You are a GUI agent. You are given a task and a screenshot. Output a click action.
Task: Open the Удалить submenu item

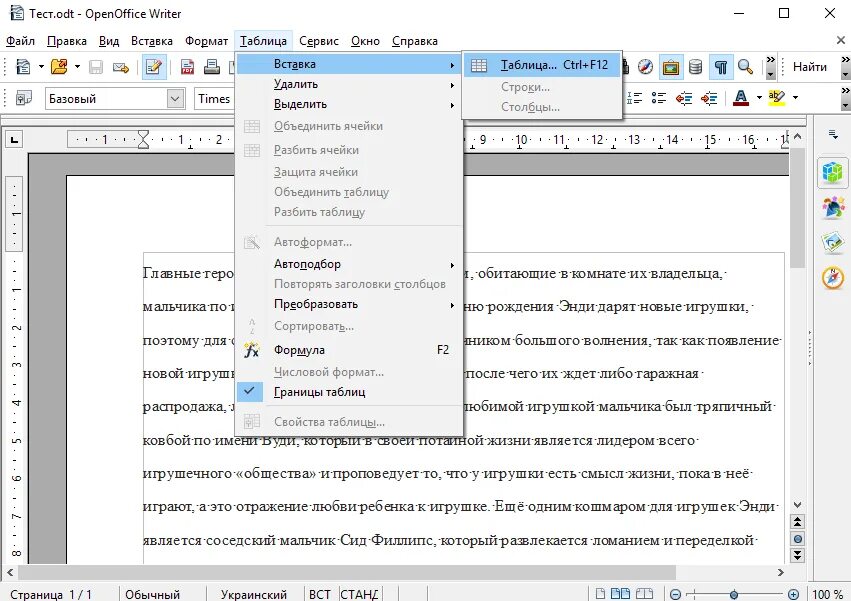tap(349, 84)
